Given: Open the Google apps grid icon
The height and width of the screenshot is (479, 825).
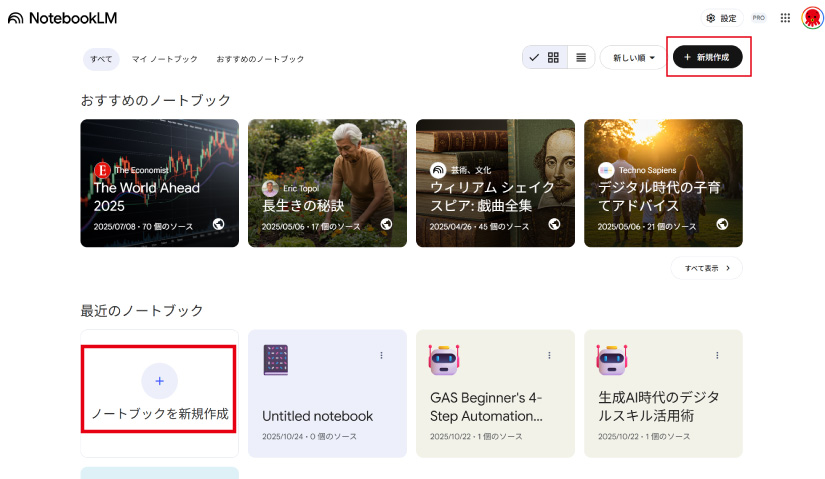Looking at the screenshot, I should (x=785, y=18).
